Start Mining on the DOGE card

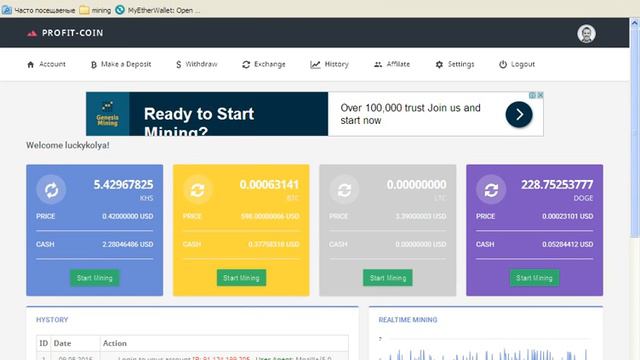click(x=534, y=278)
